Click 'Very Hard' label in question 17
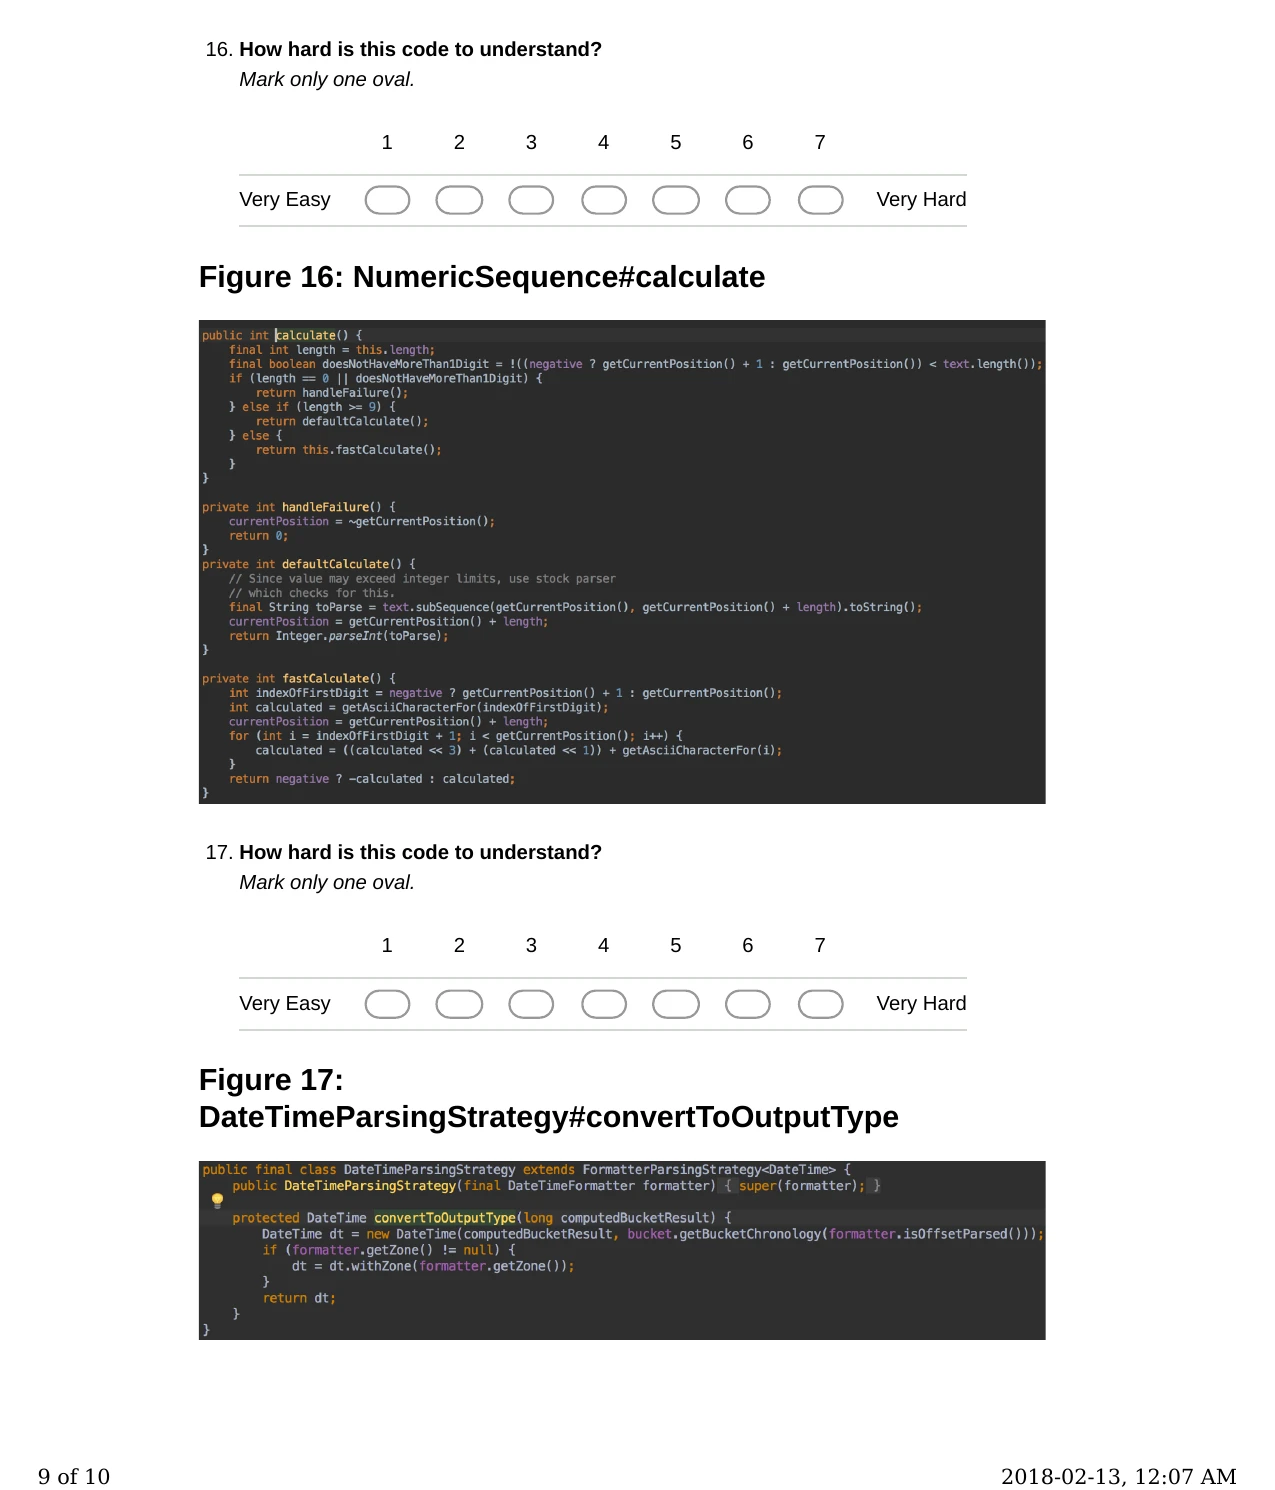The height and width of the screenshot is (1490, 1275). 921,1003
